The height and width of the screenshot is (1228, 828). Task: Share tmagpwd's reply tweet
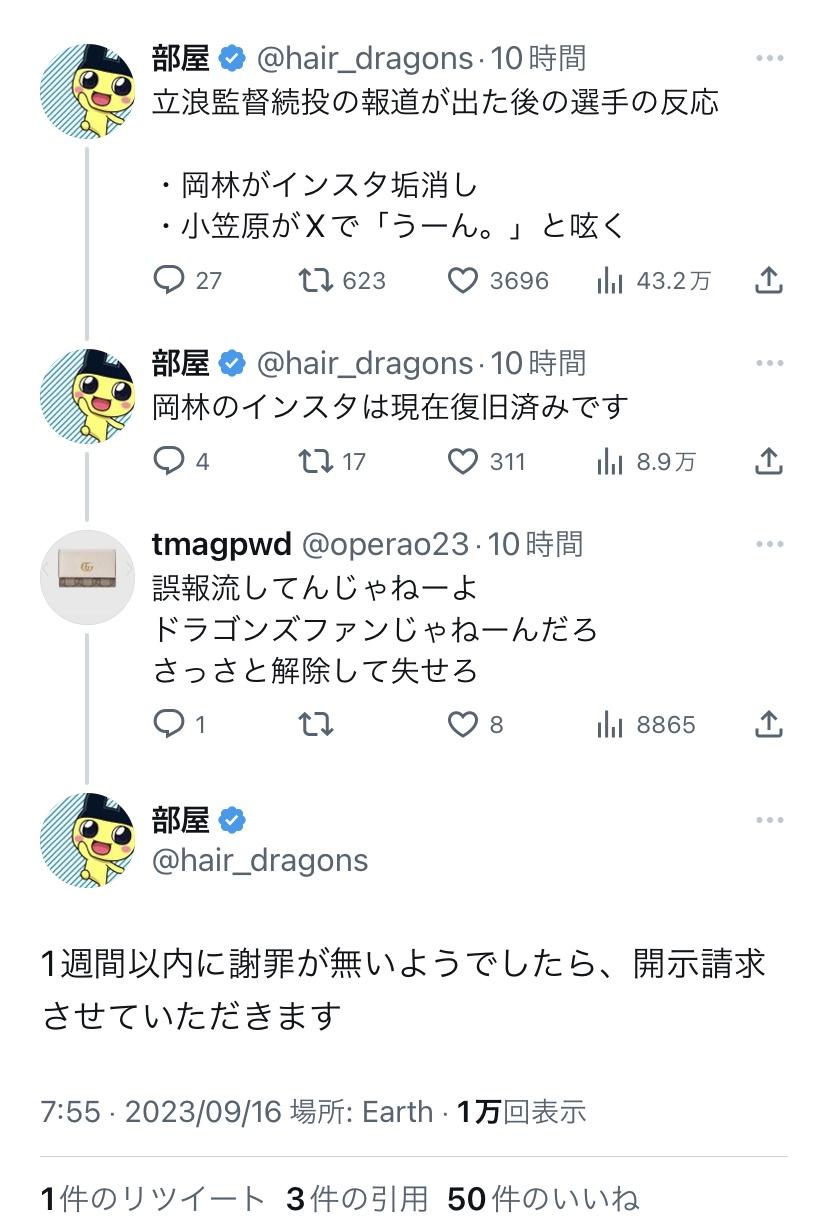tap(768, 724)
